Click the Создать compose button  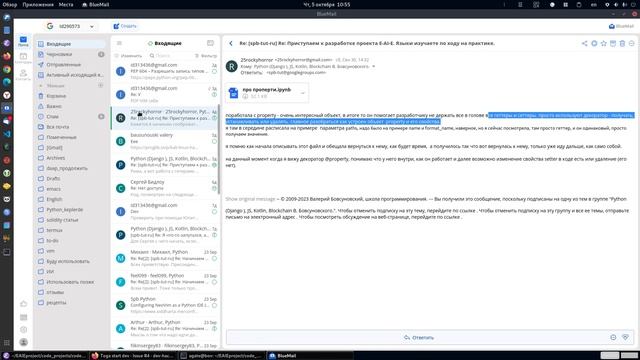pos(125,26)
